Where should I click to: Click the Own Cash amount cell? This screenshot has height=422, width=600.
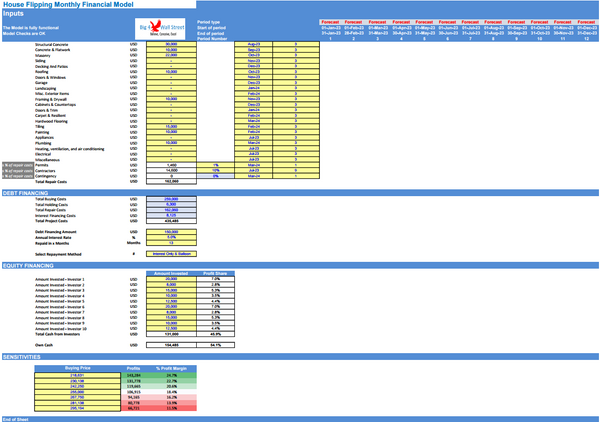click(171, 343)
